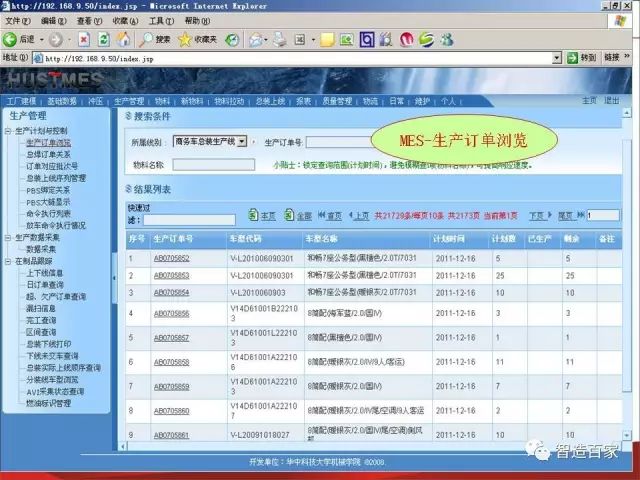Select 订单对应批次号 in the sidebar
Viewport: 640px width, 480px height.
(52, 167)
